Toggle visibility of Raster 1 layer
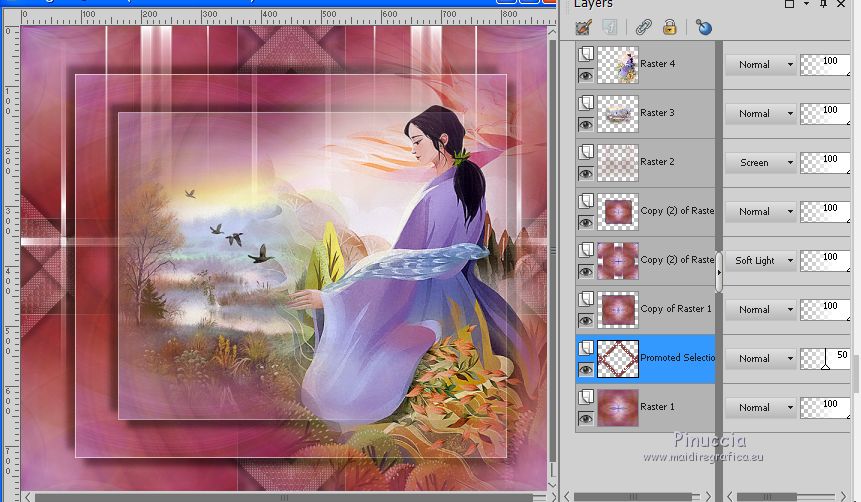Screen dimensions: 861x502 (x=586, y=419)
